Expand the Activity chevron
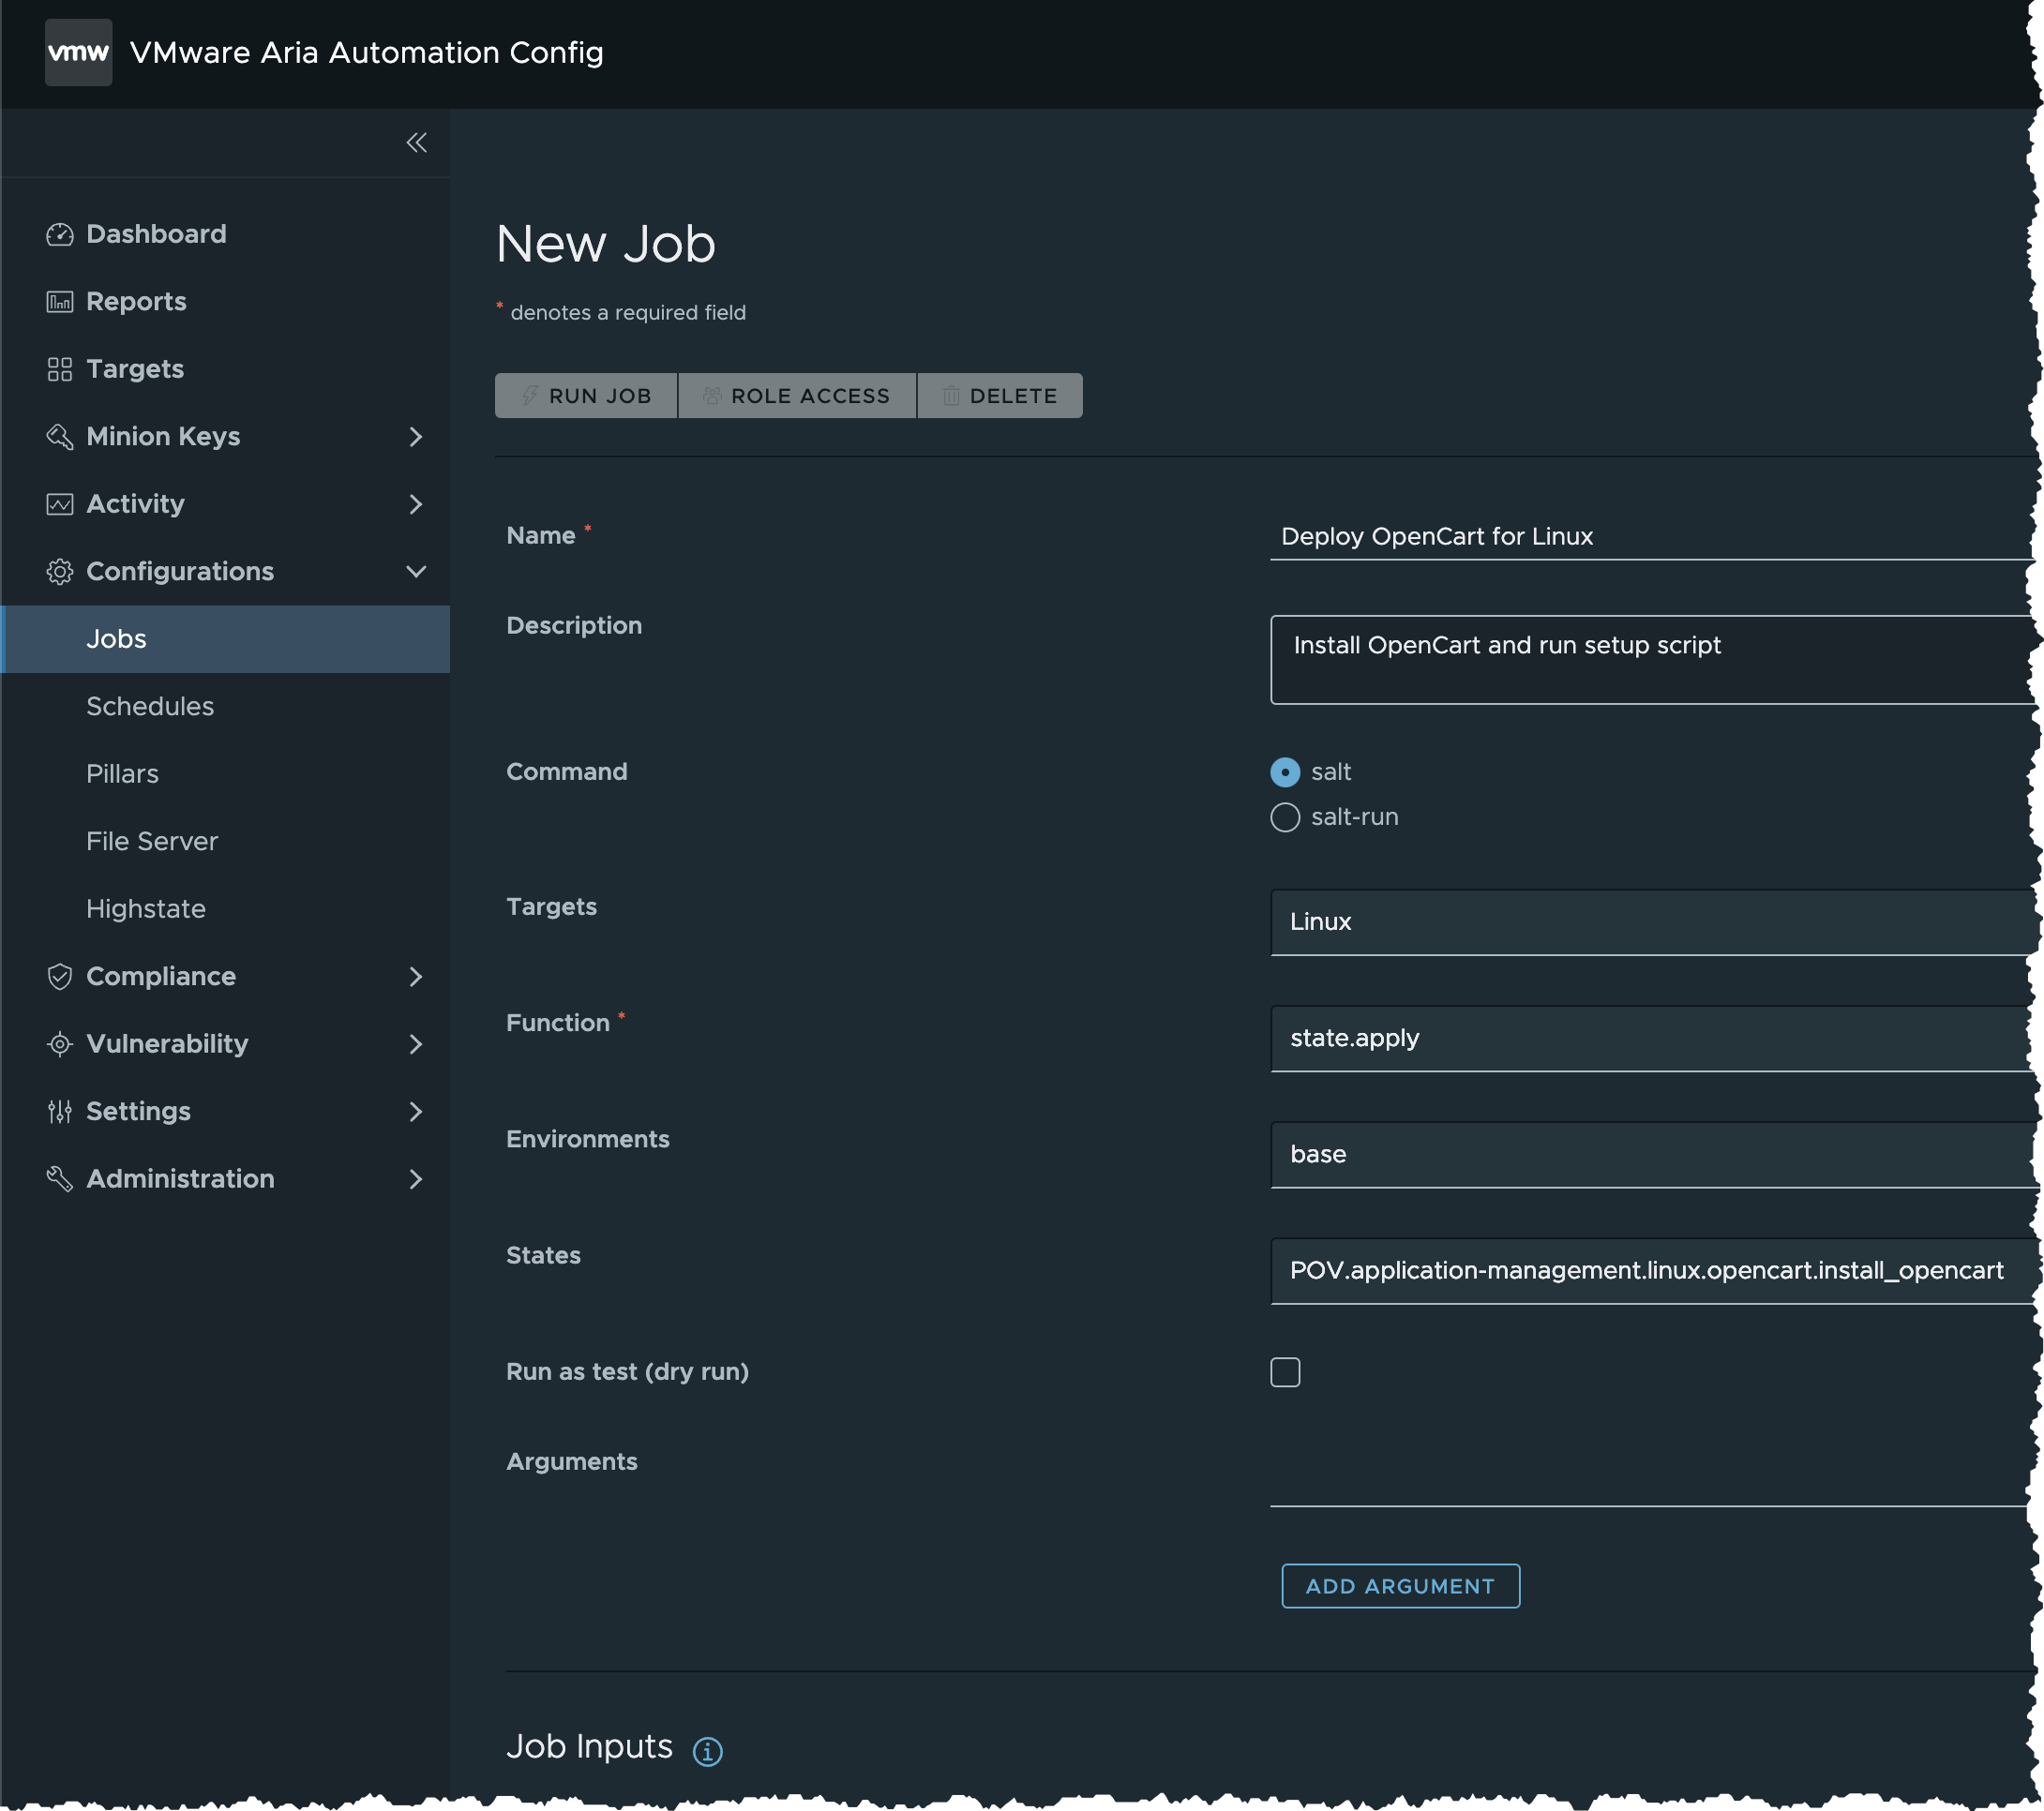This screenshot has width=2044, height=1811. (x=416, y=504)
